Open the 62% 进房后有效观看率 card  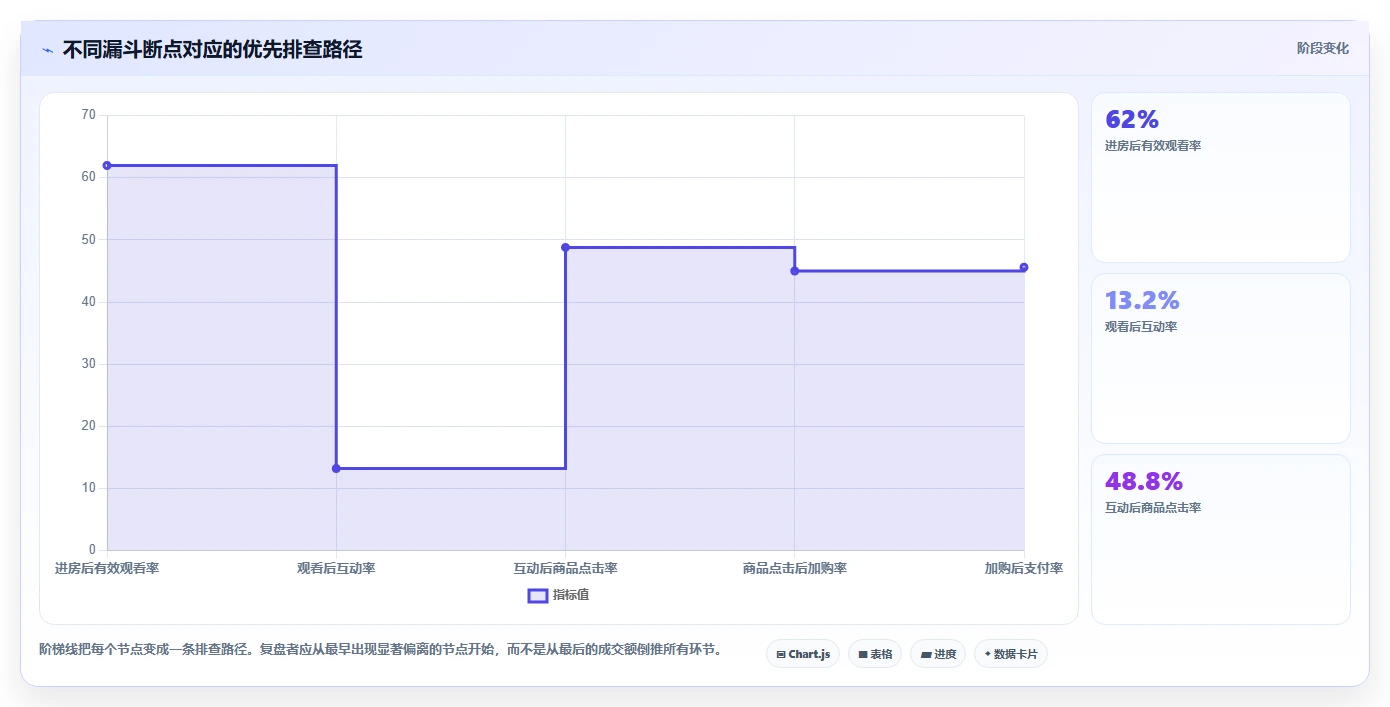(1221, 178)
